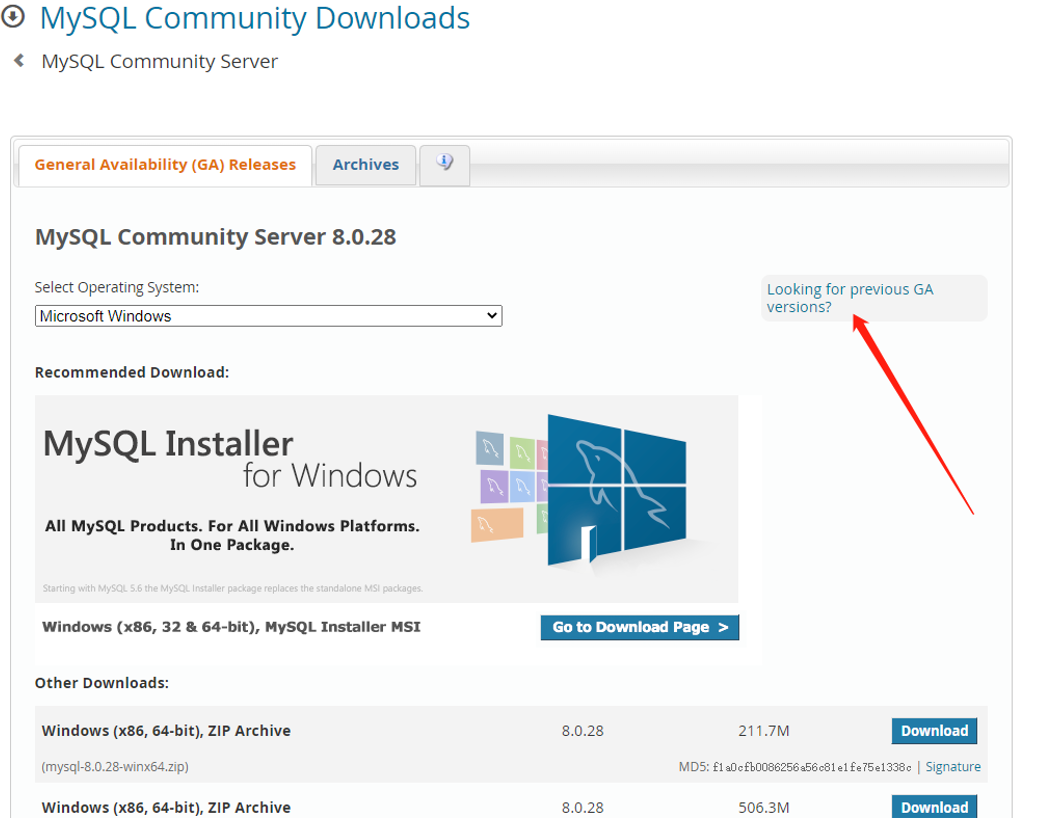Click the Go to Download Page button
This screenshot has width=1058, height=819.
[x=640, y=627]
